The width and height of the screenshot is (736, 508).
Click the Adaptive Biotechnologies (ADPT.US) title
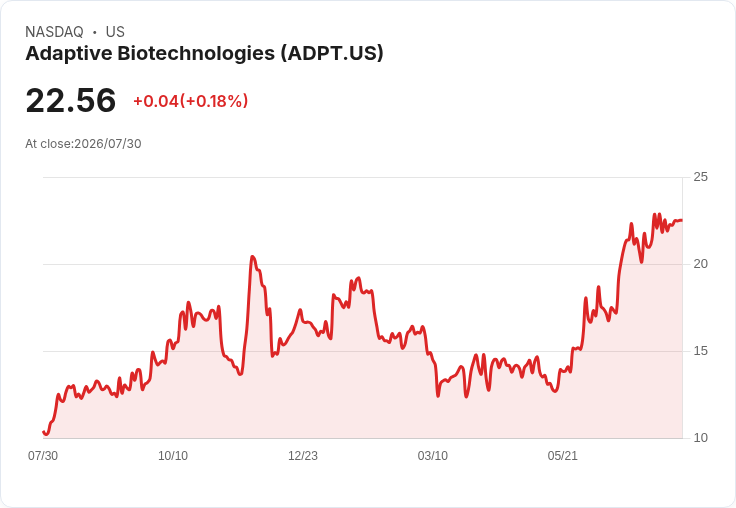(x=204, y=54)
